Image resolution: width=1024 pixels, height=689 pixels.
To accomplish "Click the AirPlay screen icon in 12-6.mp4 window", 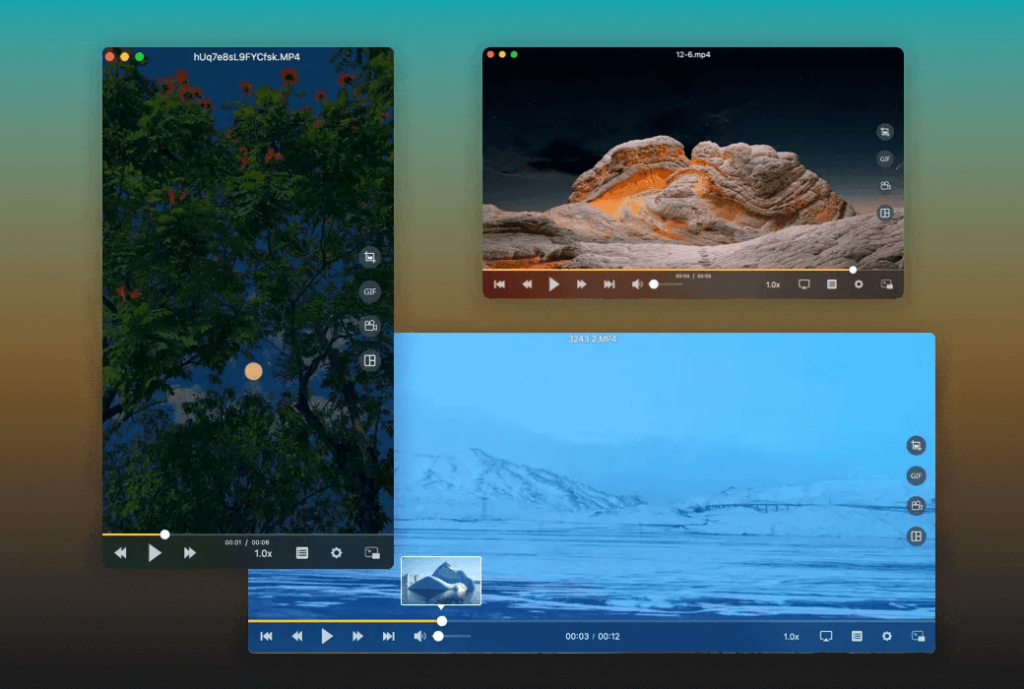I will (x=804, y=284).
